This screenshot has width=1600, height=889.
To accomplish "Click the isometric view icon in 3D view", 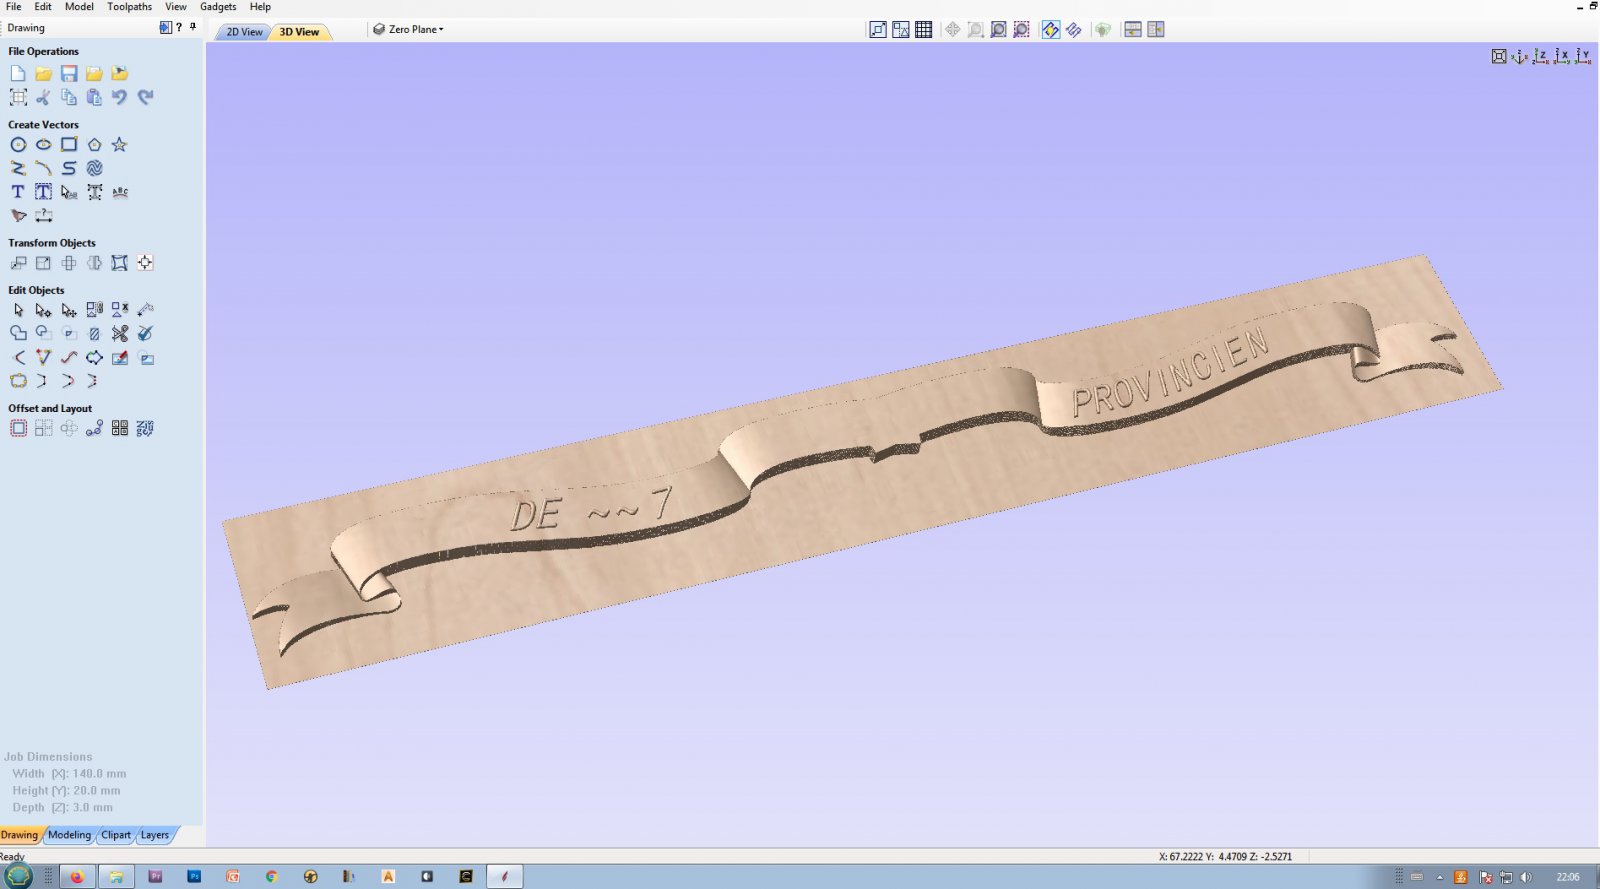I will click(1520, 57).
